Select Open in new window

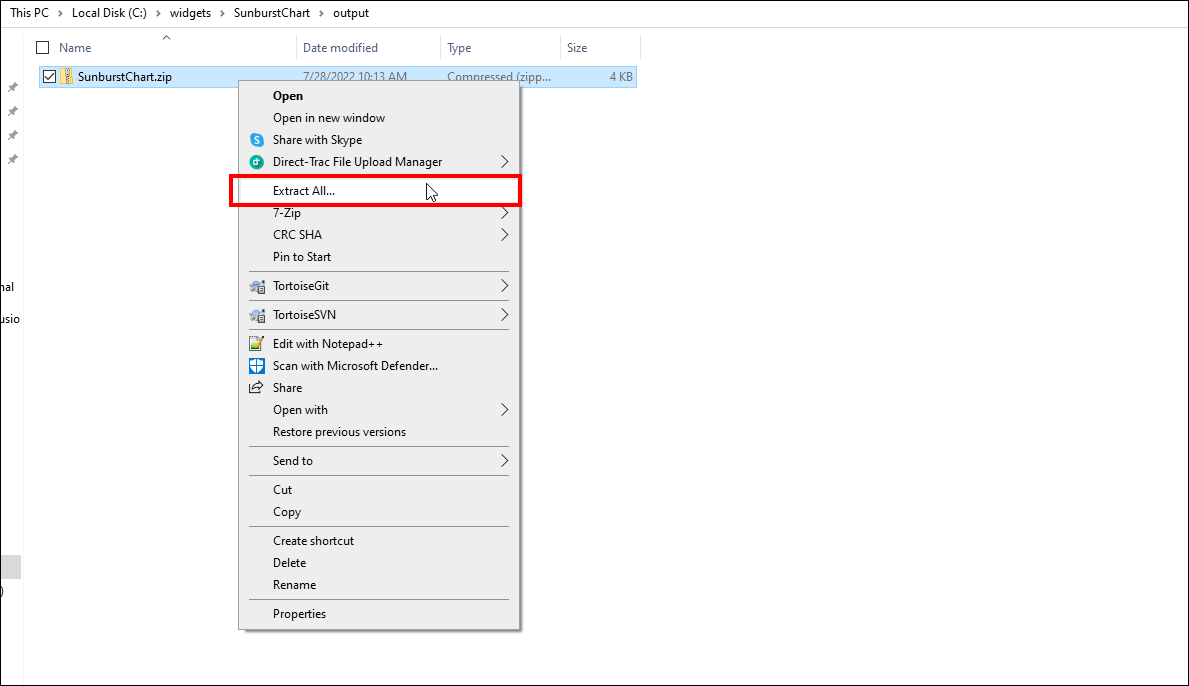(x=379, y=118)
